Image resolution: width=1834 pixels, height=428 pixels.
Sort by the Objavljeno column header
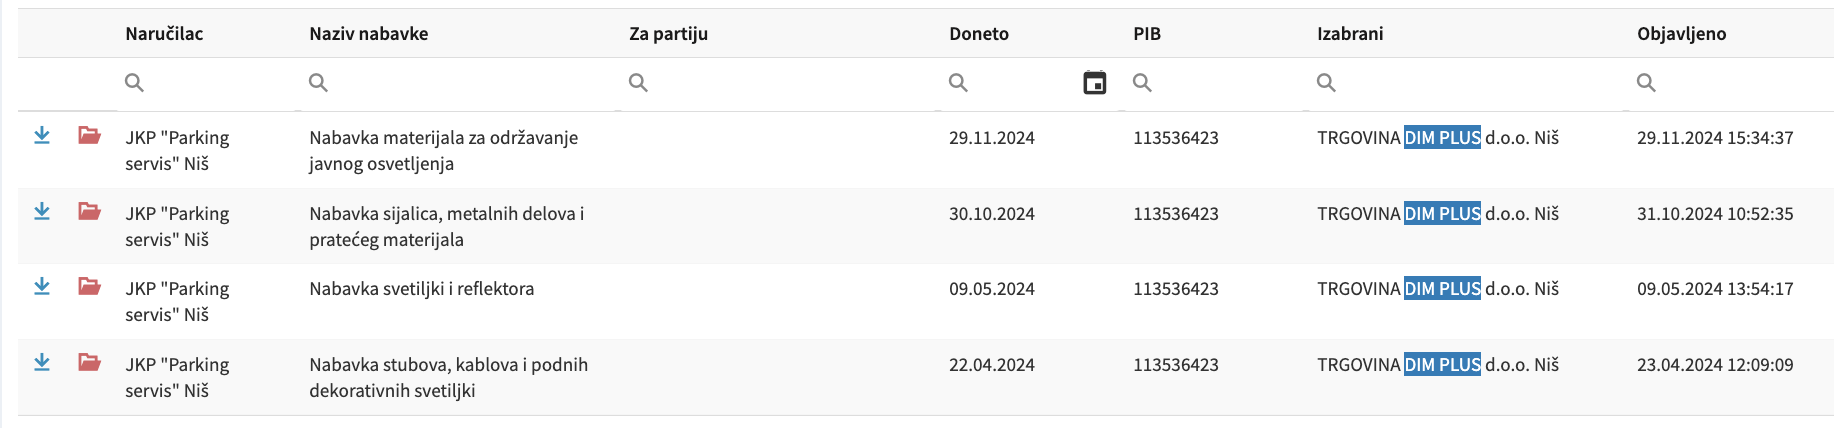point(1681,34)
